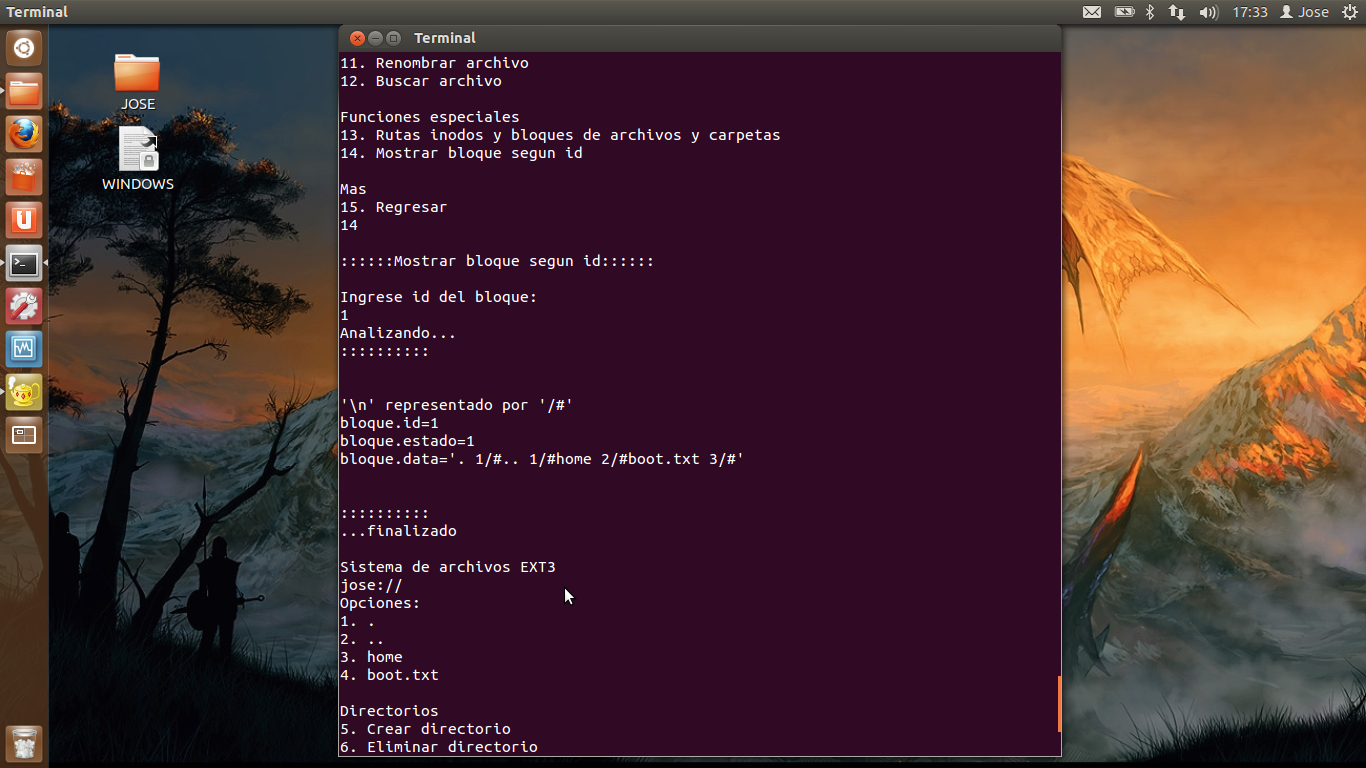Click '14. Mostrar bloque segun id' line
Viewport: 1366px width, 768px height.
[x=461, y=153]
